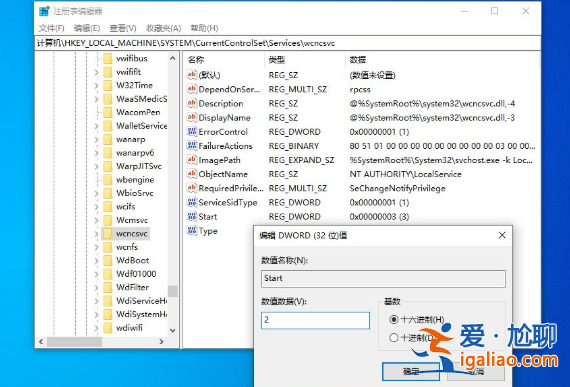Click the tree horizontal scrollbar thumb
The height and width of the screenshot is (387, 570).
pyautogui.click(x=75, y=342)
